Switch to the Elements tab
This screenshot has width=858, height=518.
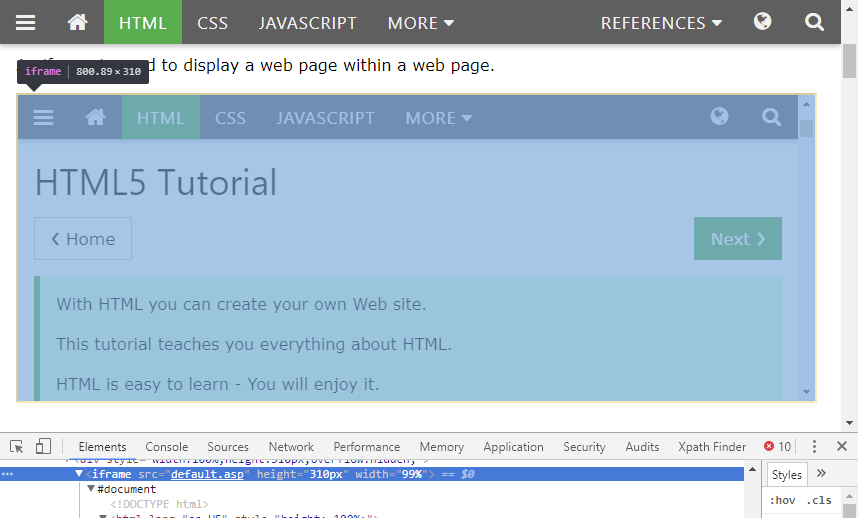click(102, 447)
